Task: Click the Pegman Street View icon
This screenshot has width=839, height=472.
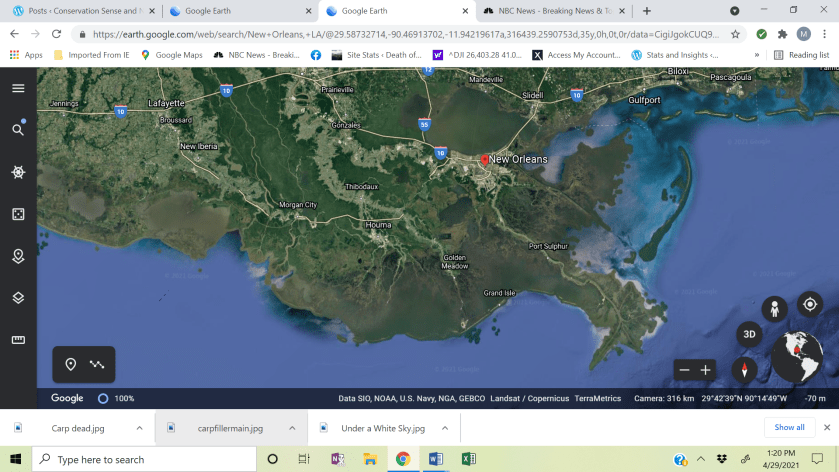Action: 772,308
